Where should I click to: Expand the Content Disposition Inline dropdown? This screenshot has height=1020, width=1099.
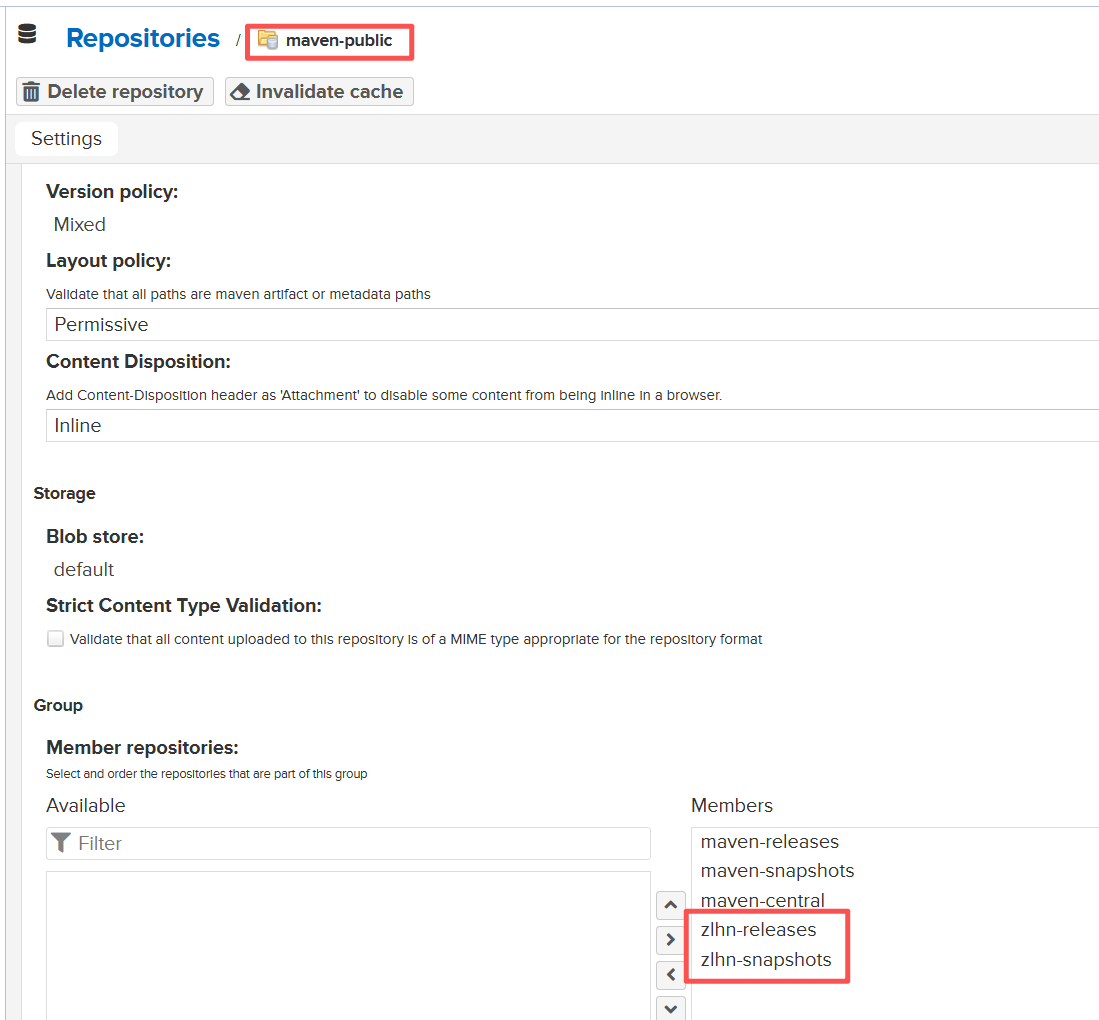570,426
